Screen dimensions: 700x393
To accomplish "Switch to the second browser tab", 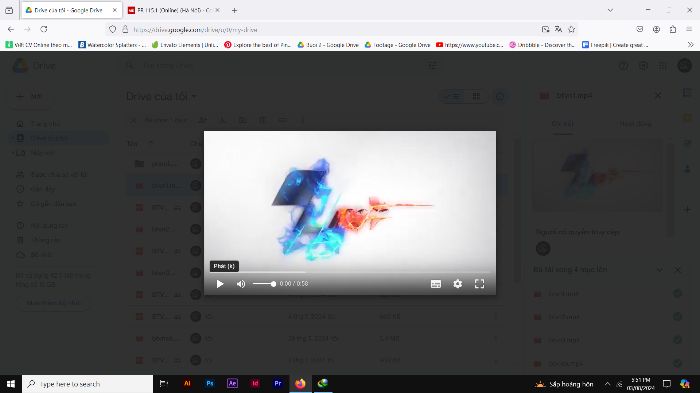I will pyautogui.click(x=174, y=10).
